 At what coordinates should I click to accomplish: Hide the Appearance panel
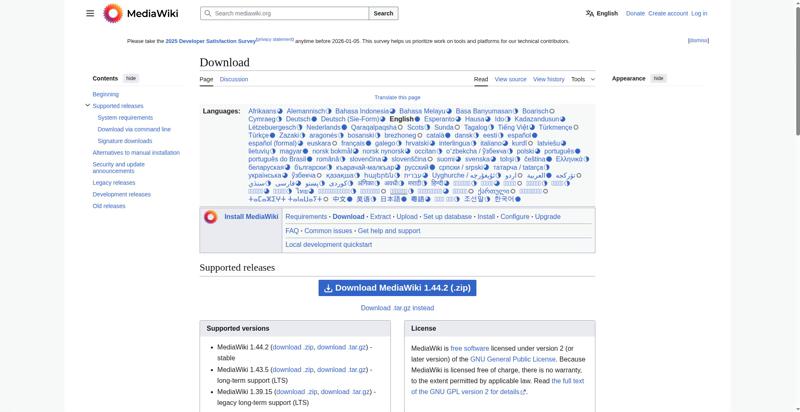click(658, 78)
